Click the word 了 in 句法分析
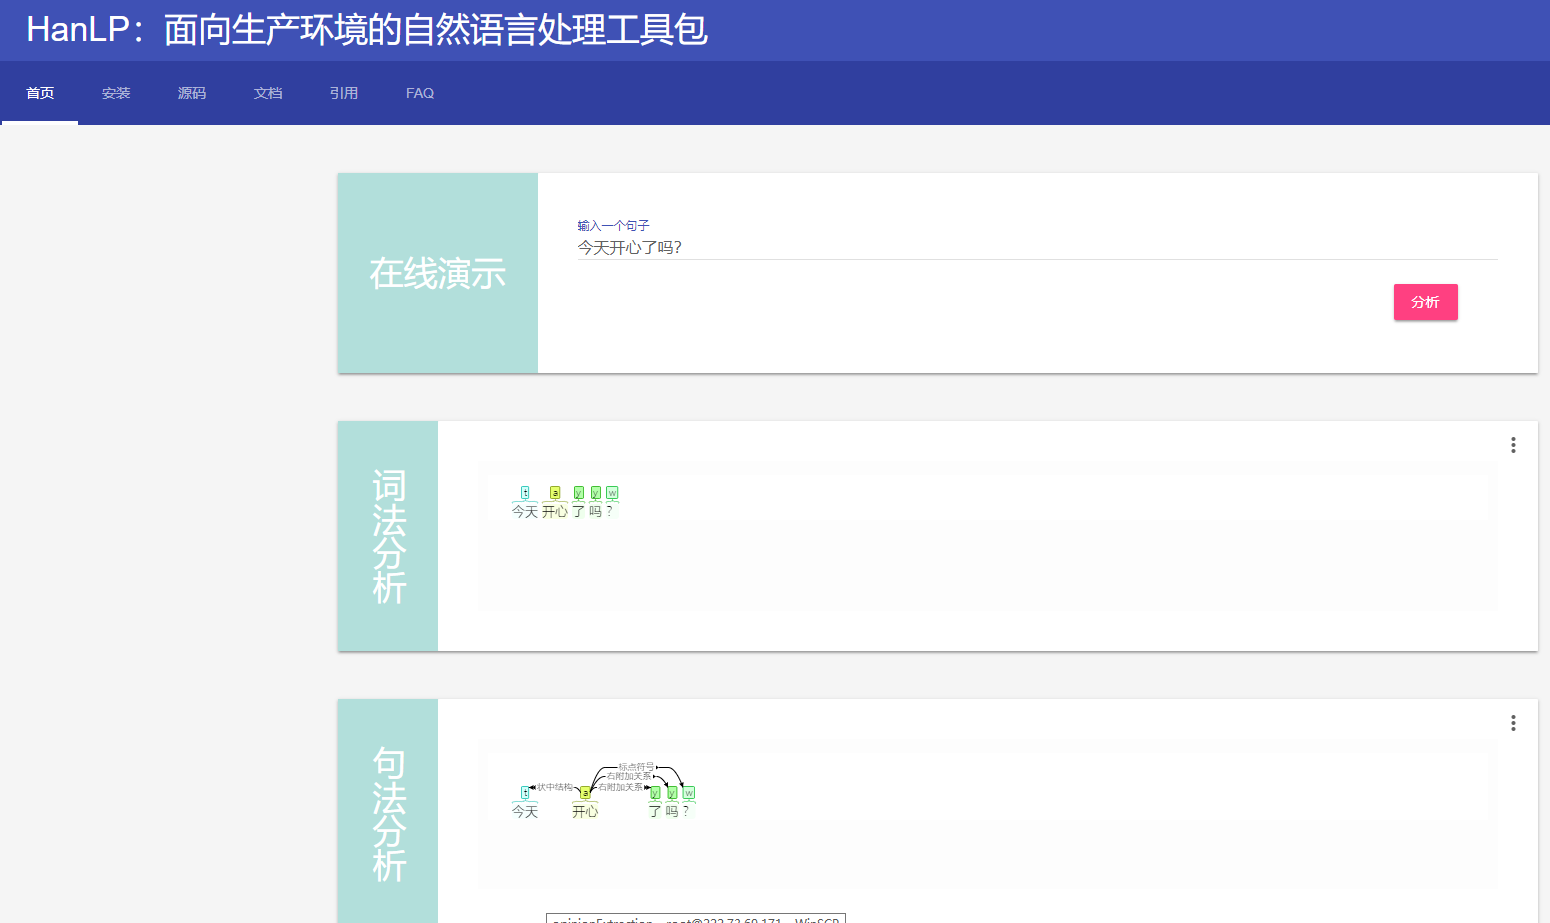This screenshot has width=1550, height=923. 655,811
